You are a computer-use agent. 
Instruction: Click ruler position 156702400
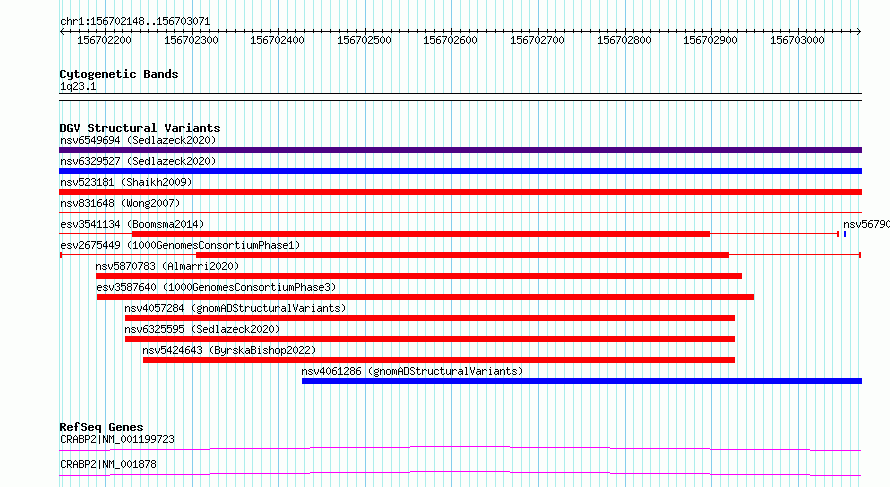pos(278,40)
